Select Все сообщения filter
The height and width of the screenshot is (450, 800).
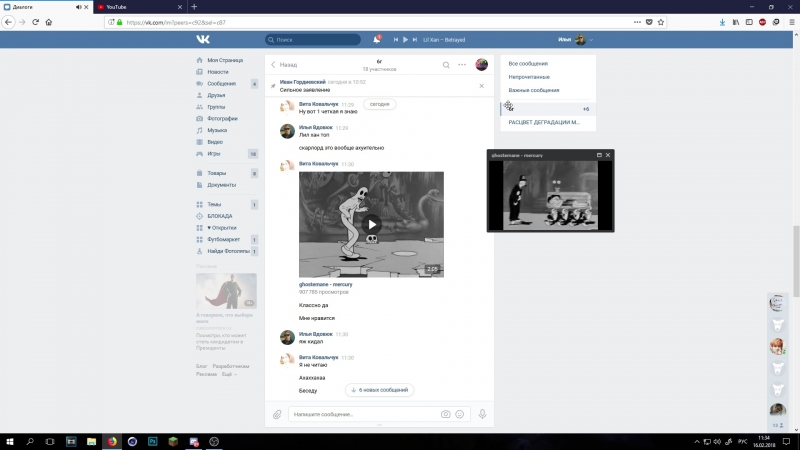[528, 64]
